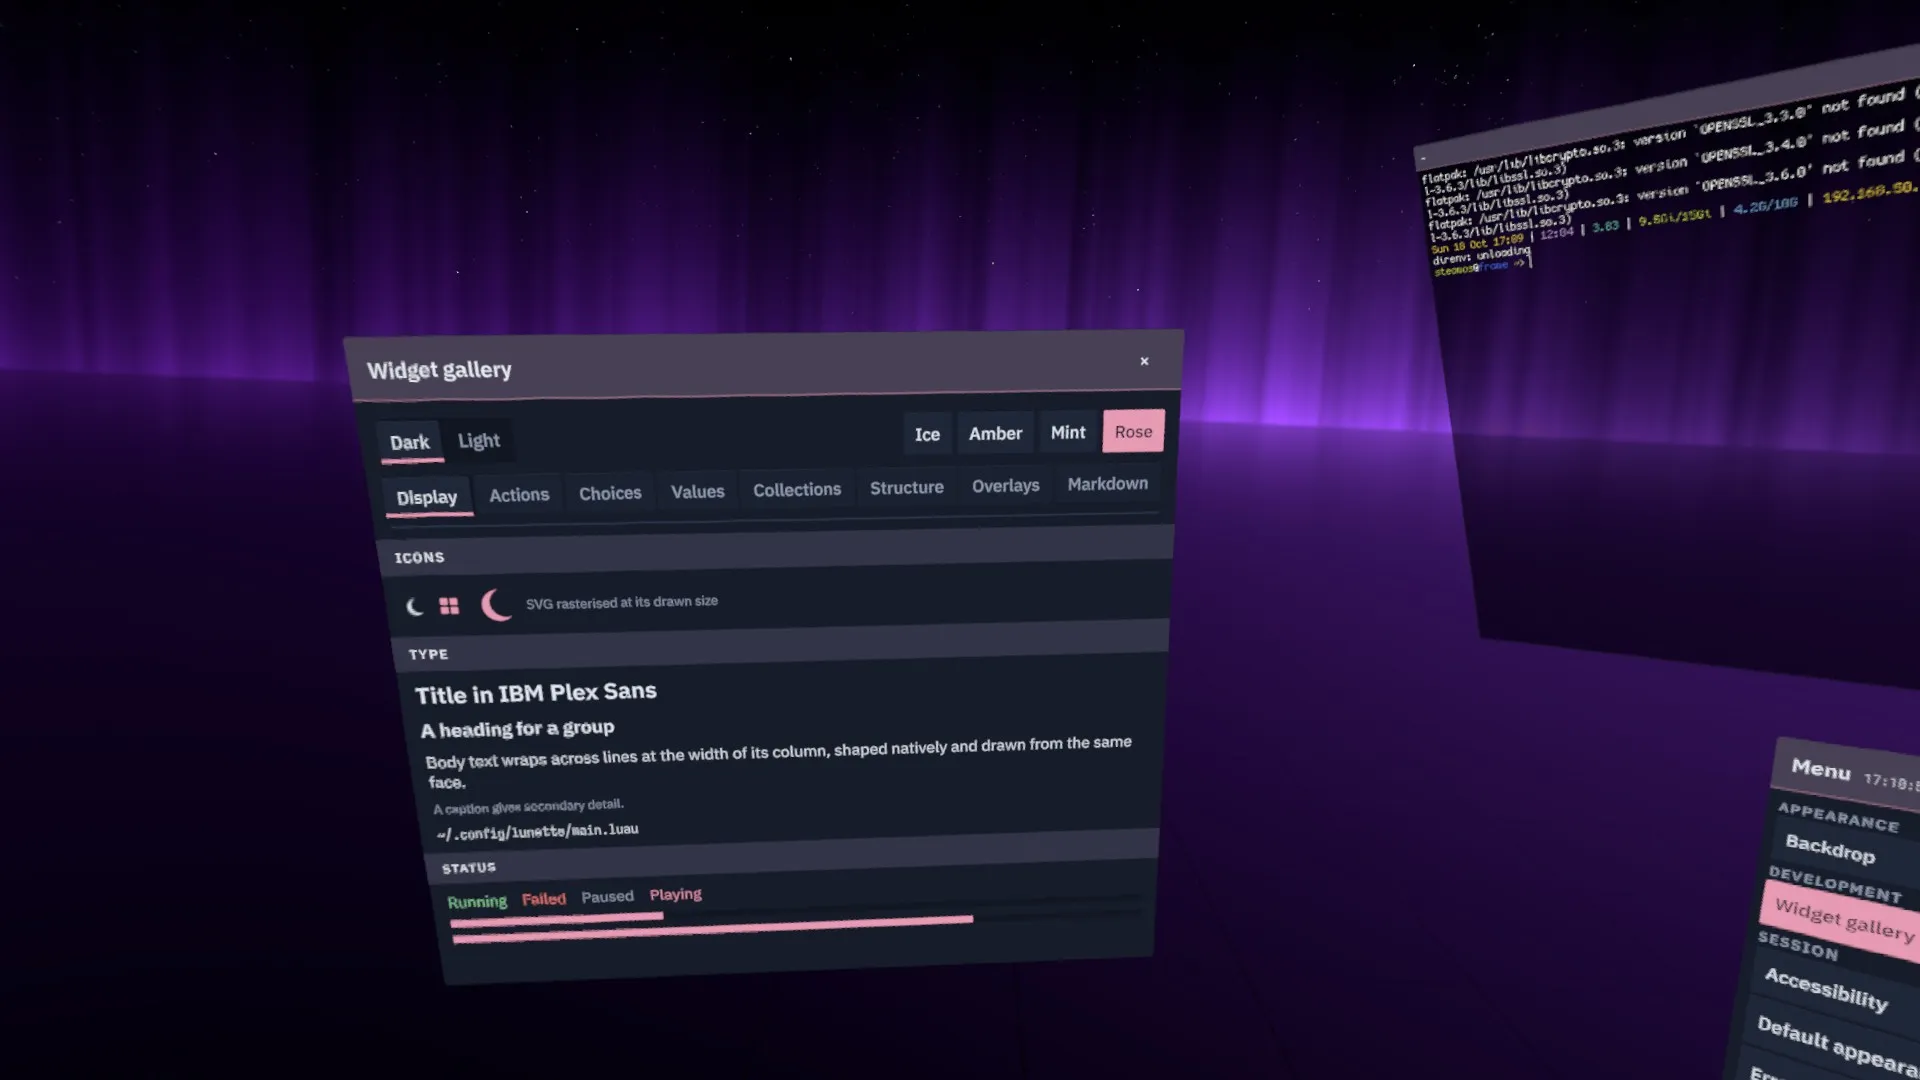The height and width of the screenshot is (1080, 1920).
Task: Switch to the Dark theme
Action: (409, 442)
